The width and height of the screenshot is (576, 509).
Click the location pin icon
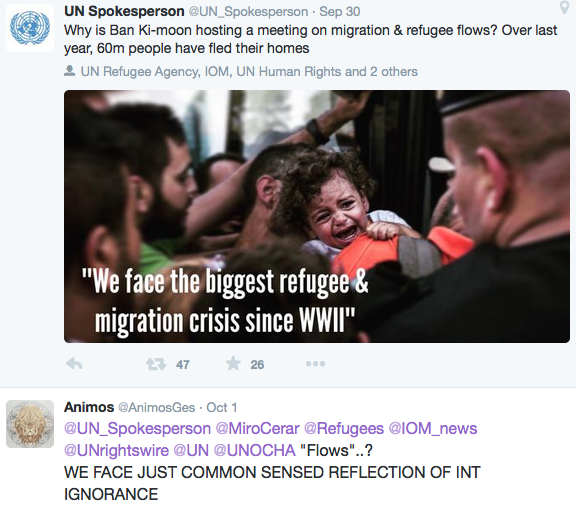click(564, 7)
